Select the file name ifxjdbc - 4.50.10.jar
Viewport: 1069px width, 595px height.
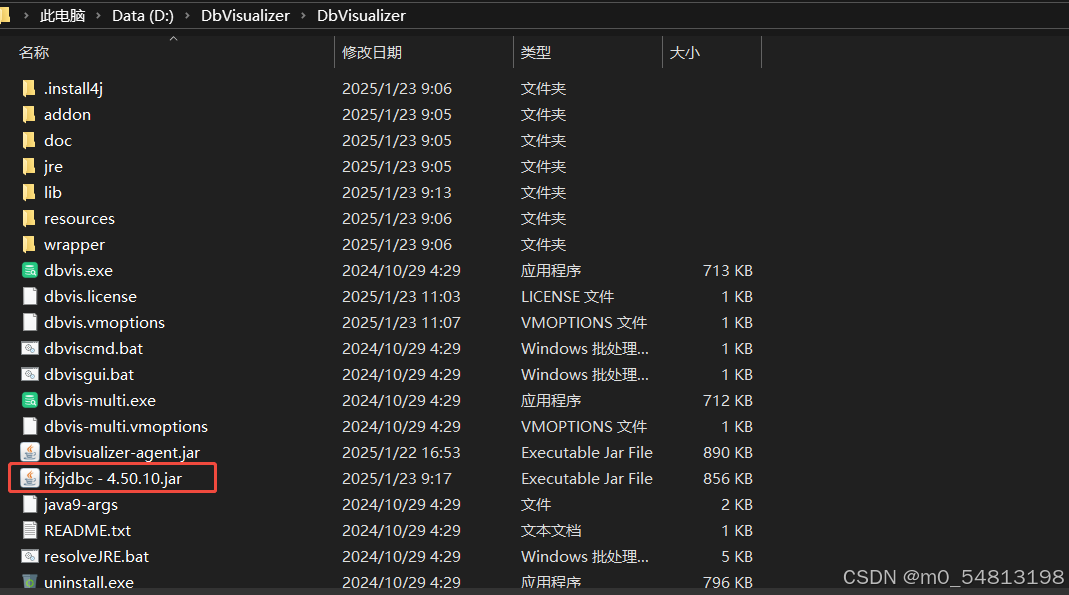coord(113,478)
